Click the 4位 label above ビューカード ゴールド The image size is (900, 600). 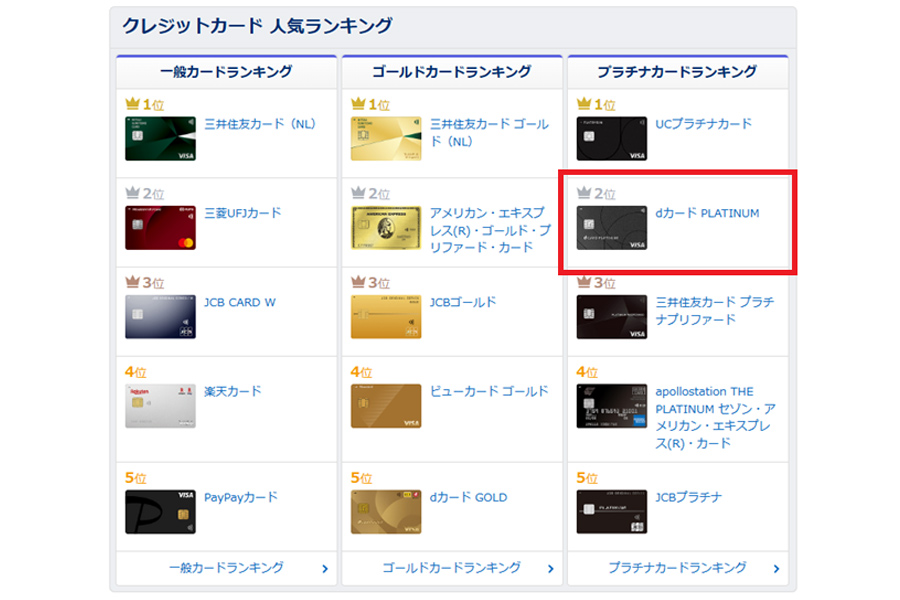[361, 372]
